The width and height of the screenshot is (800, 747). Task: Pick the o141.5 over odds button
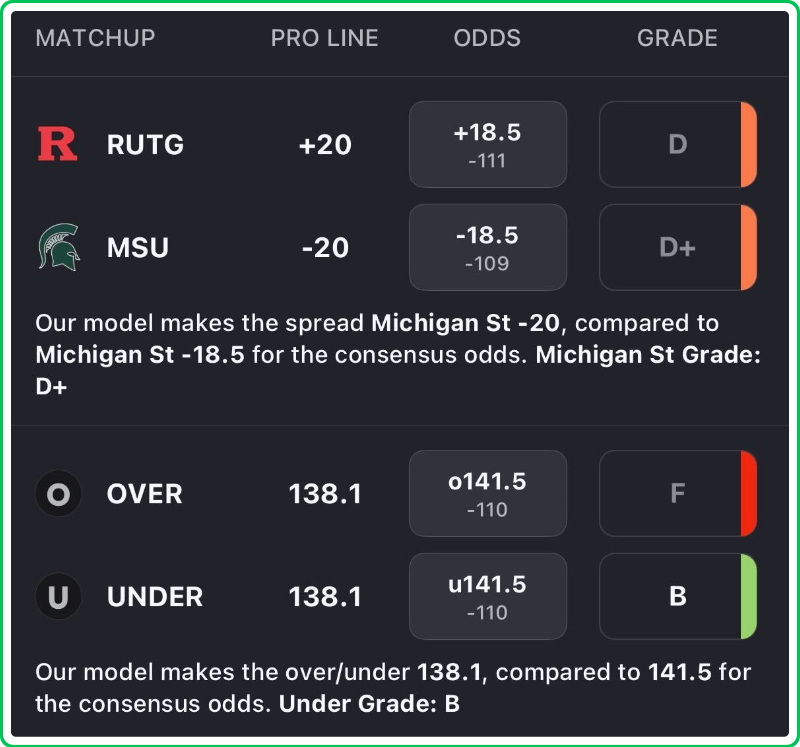tap(488, 494)
